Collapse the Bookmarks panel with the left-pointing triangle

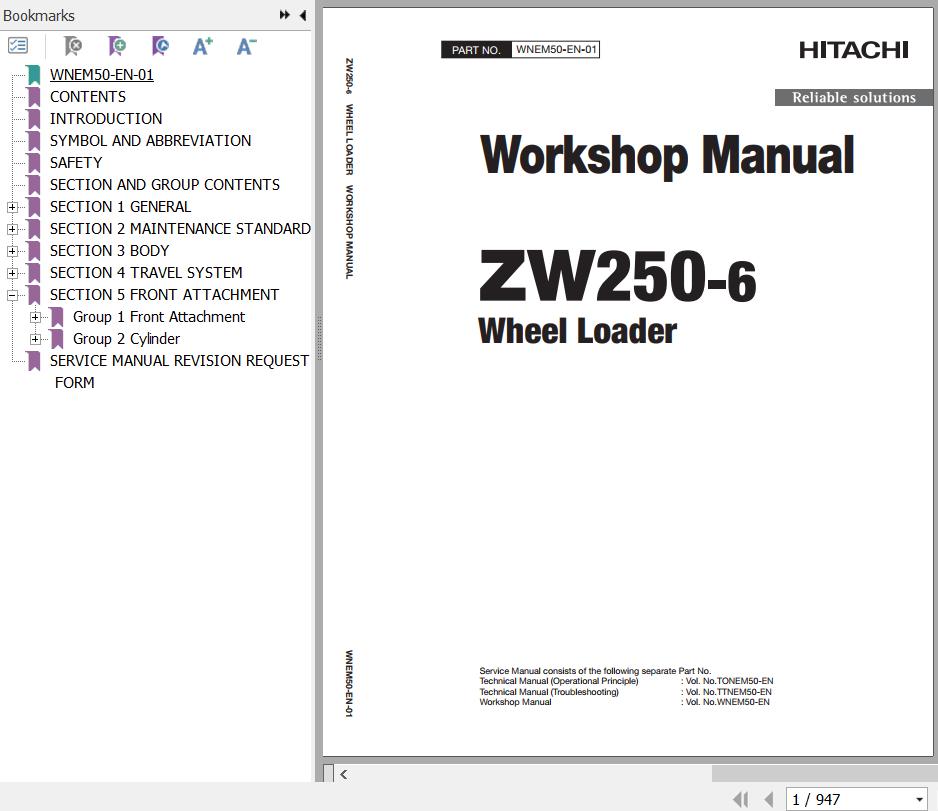[x=303, y=15]
